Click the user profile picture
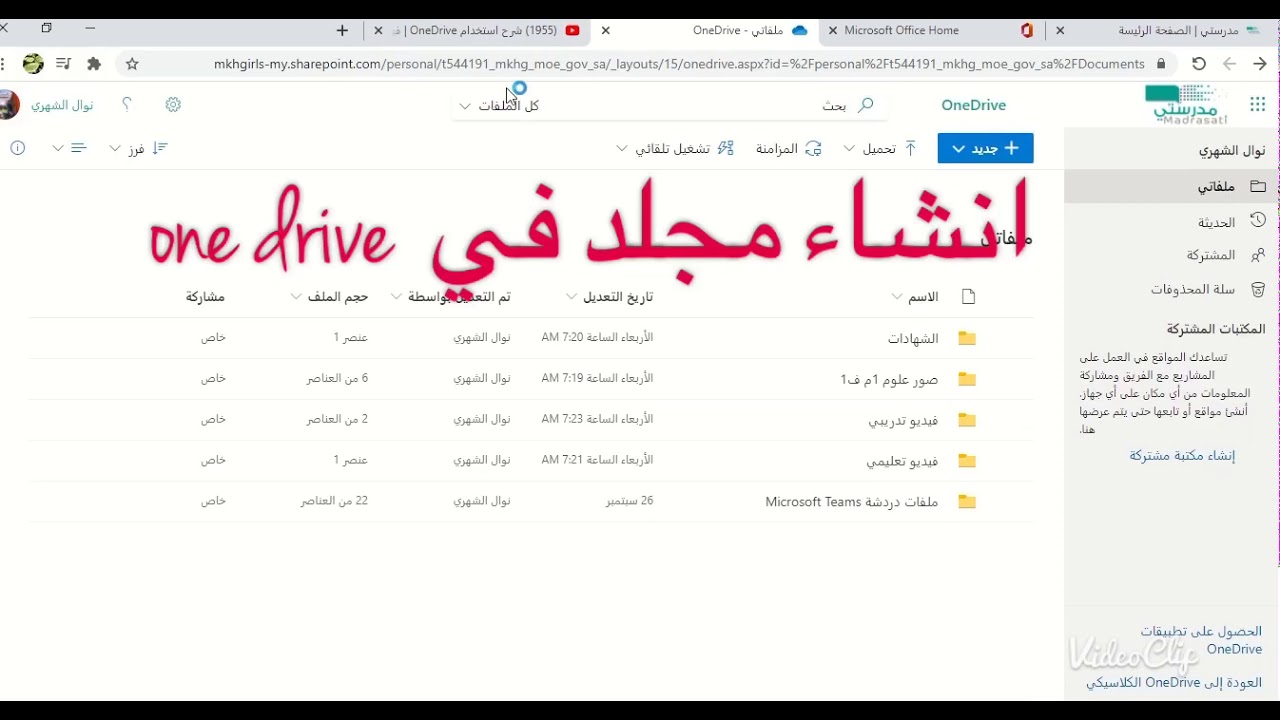The image size is (1280, 720). click(x=8, y=105)
